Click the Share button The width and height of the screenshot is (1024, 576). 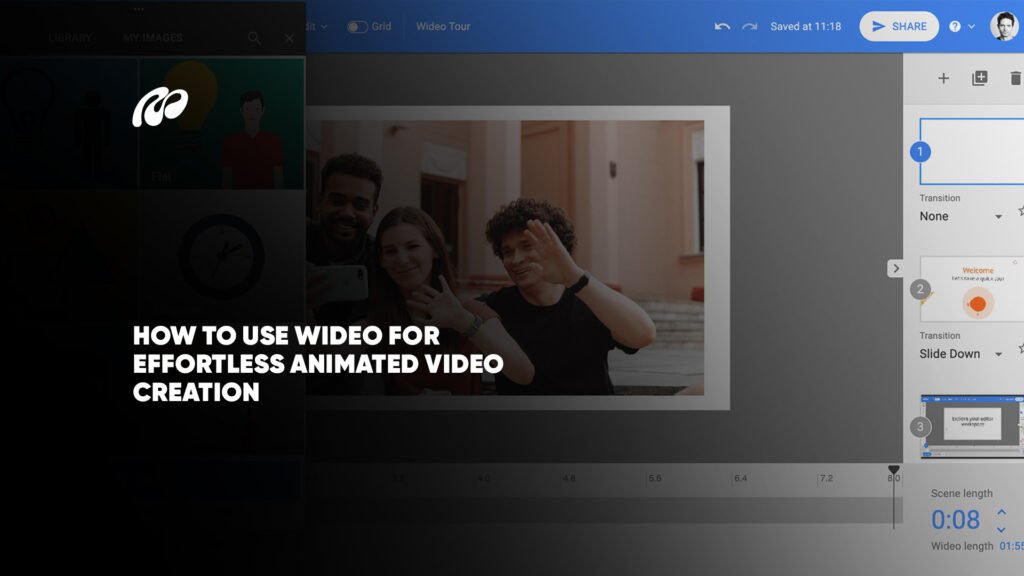point(899,27)
